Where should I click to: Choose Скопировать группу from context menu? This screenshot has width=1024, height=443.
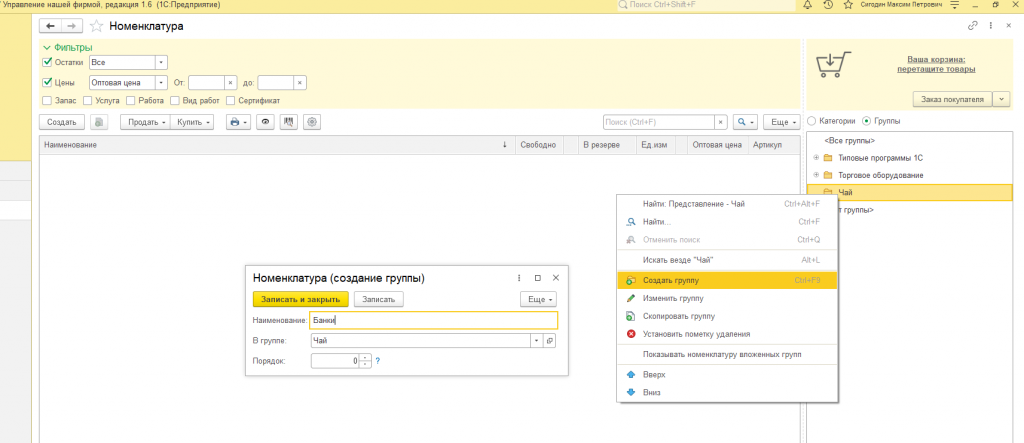click(x=727, y=316)
